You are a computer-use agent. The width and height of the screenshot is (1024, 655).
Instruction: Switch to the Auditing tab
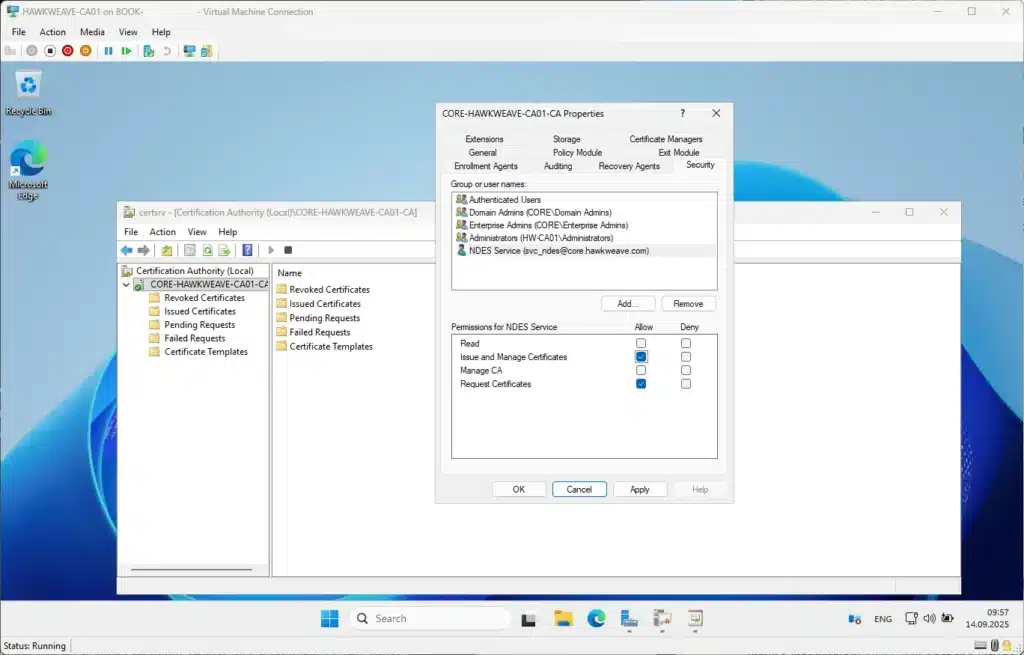[557, 166]
